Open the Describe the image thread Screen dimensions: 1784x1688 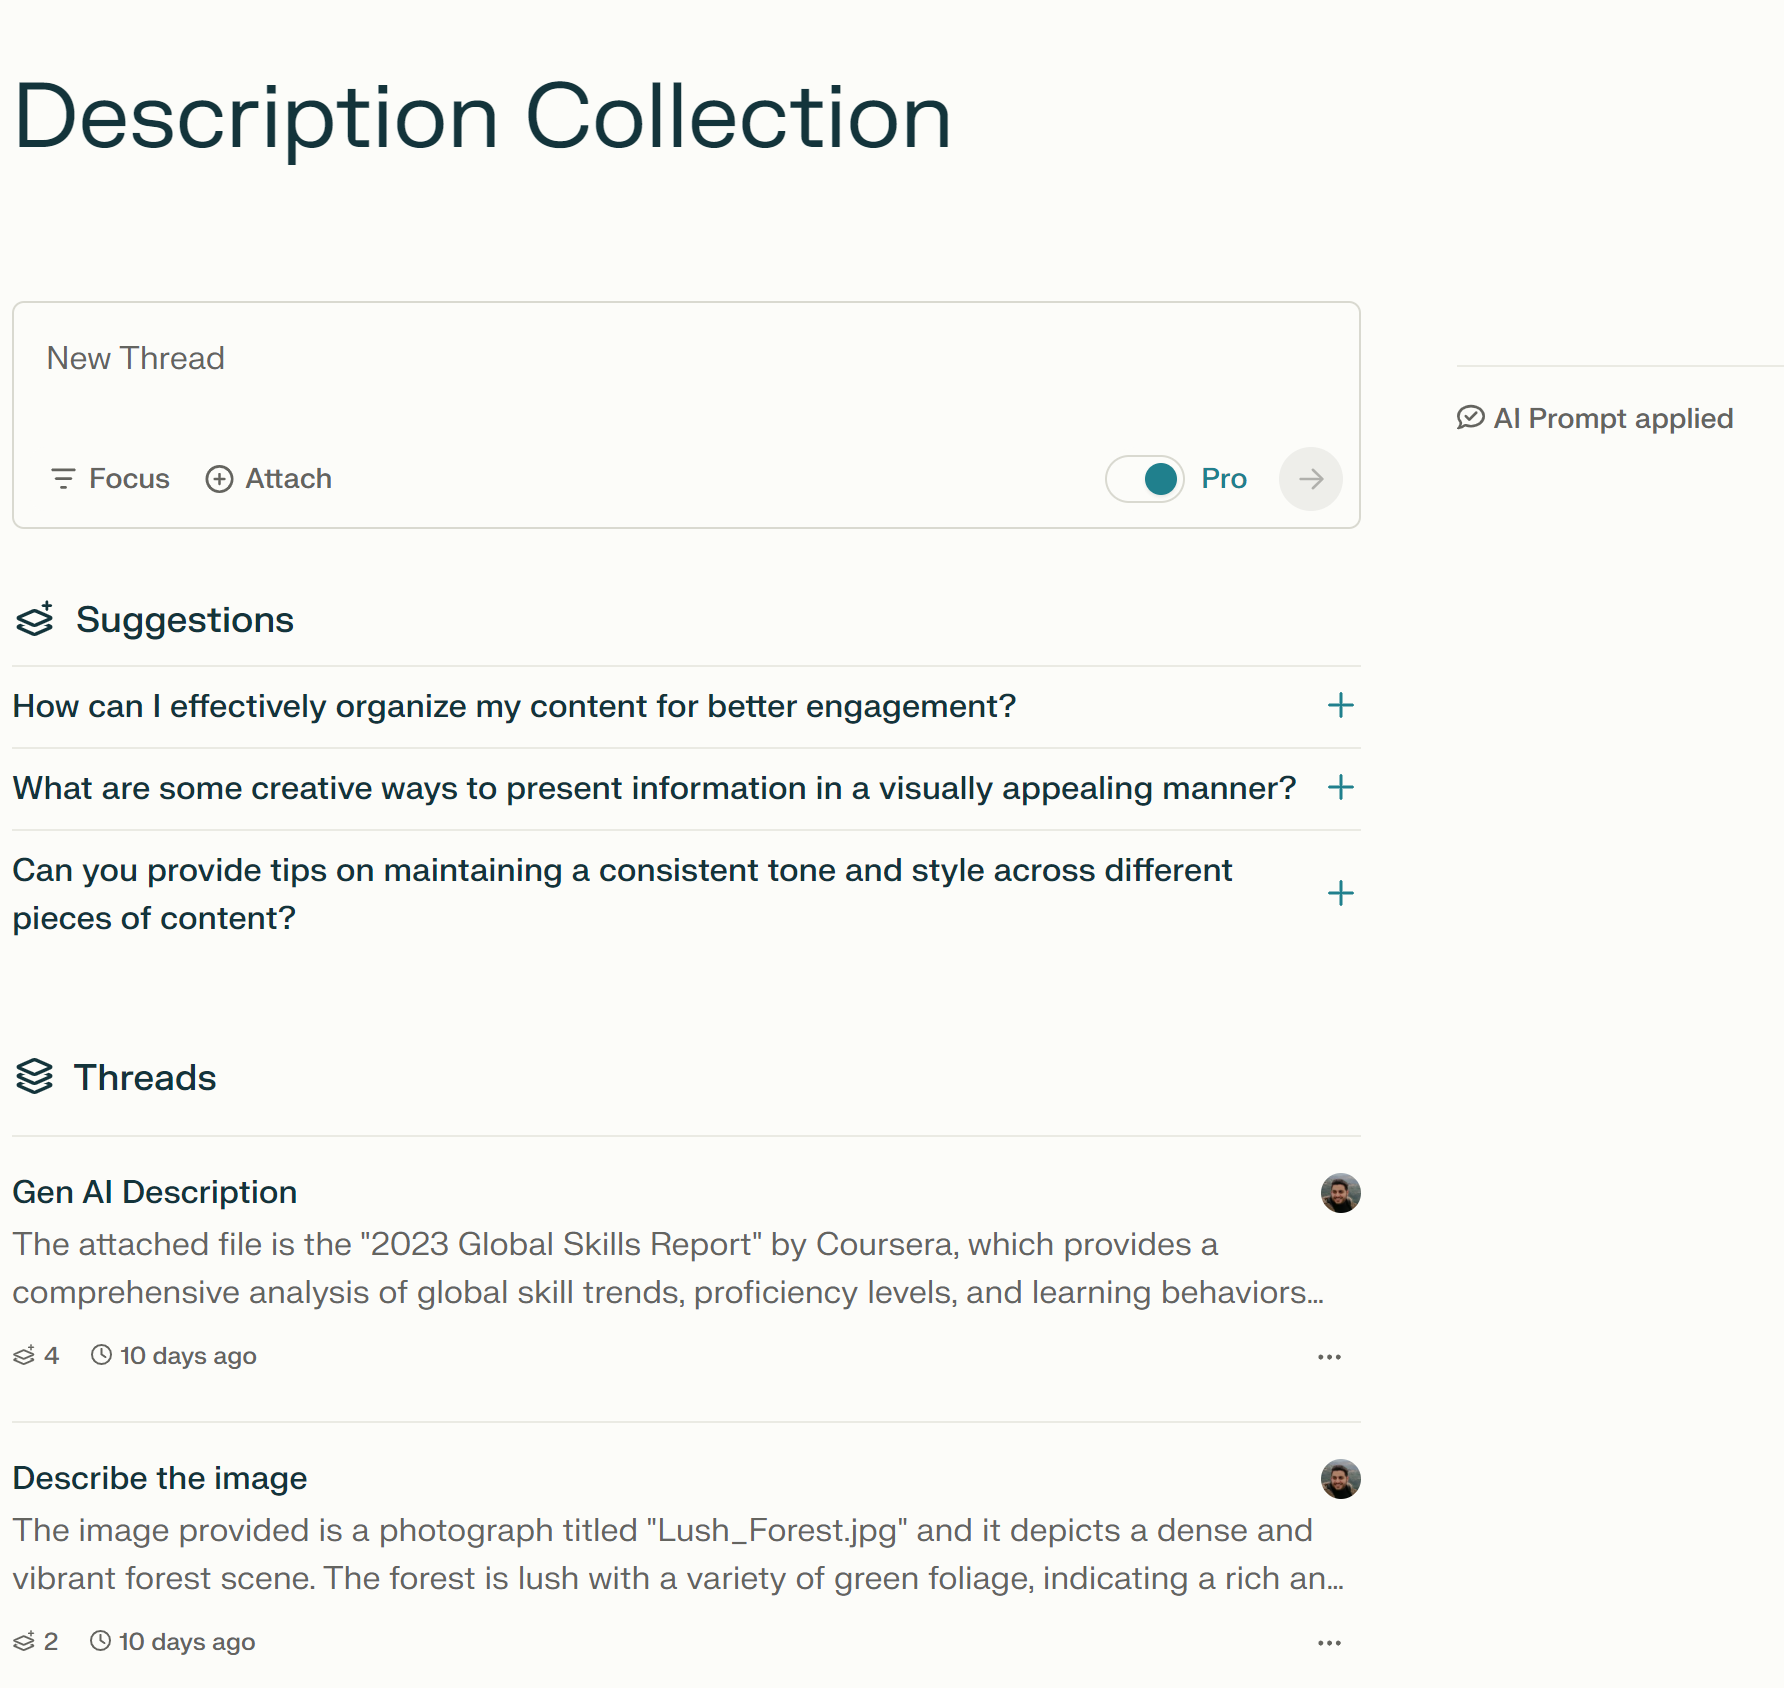click(160, 1478)
